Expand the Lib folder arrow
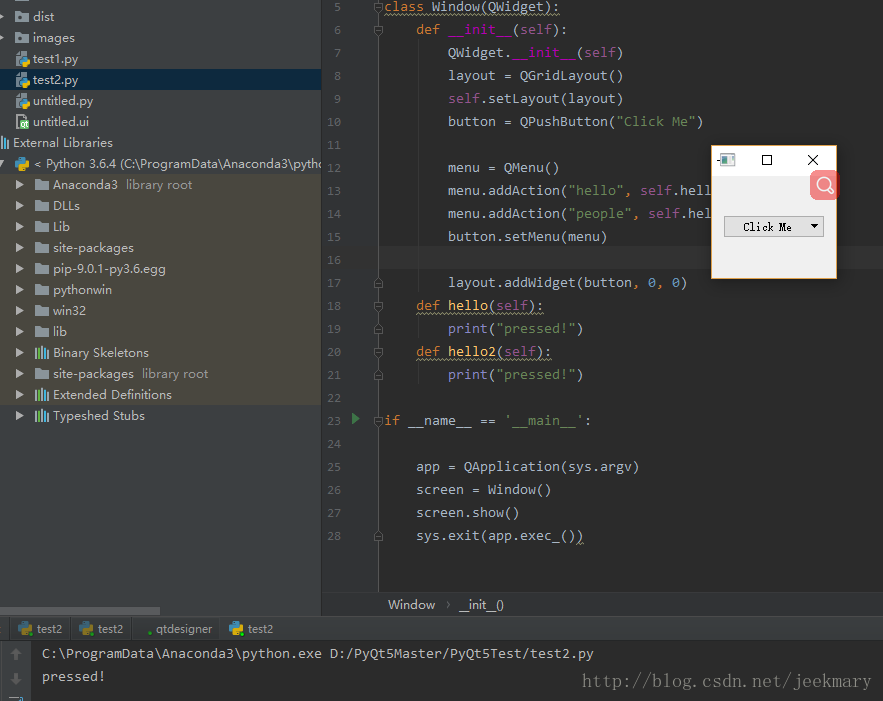Viewport: 883px width, 701px height. (x=20, y=226)
